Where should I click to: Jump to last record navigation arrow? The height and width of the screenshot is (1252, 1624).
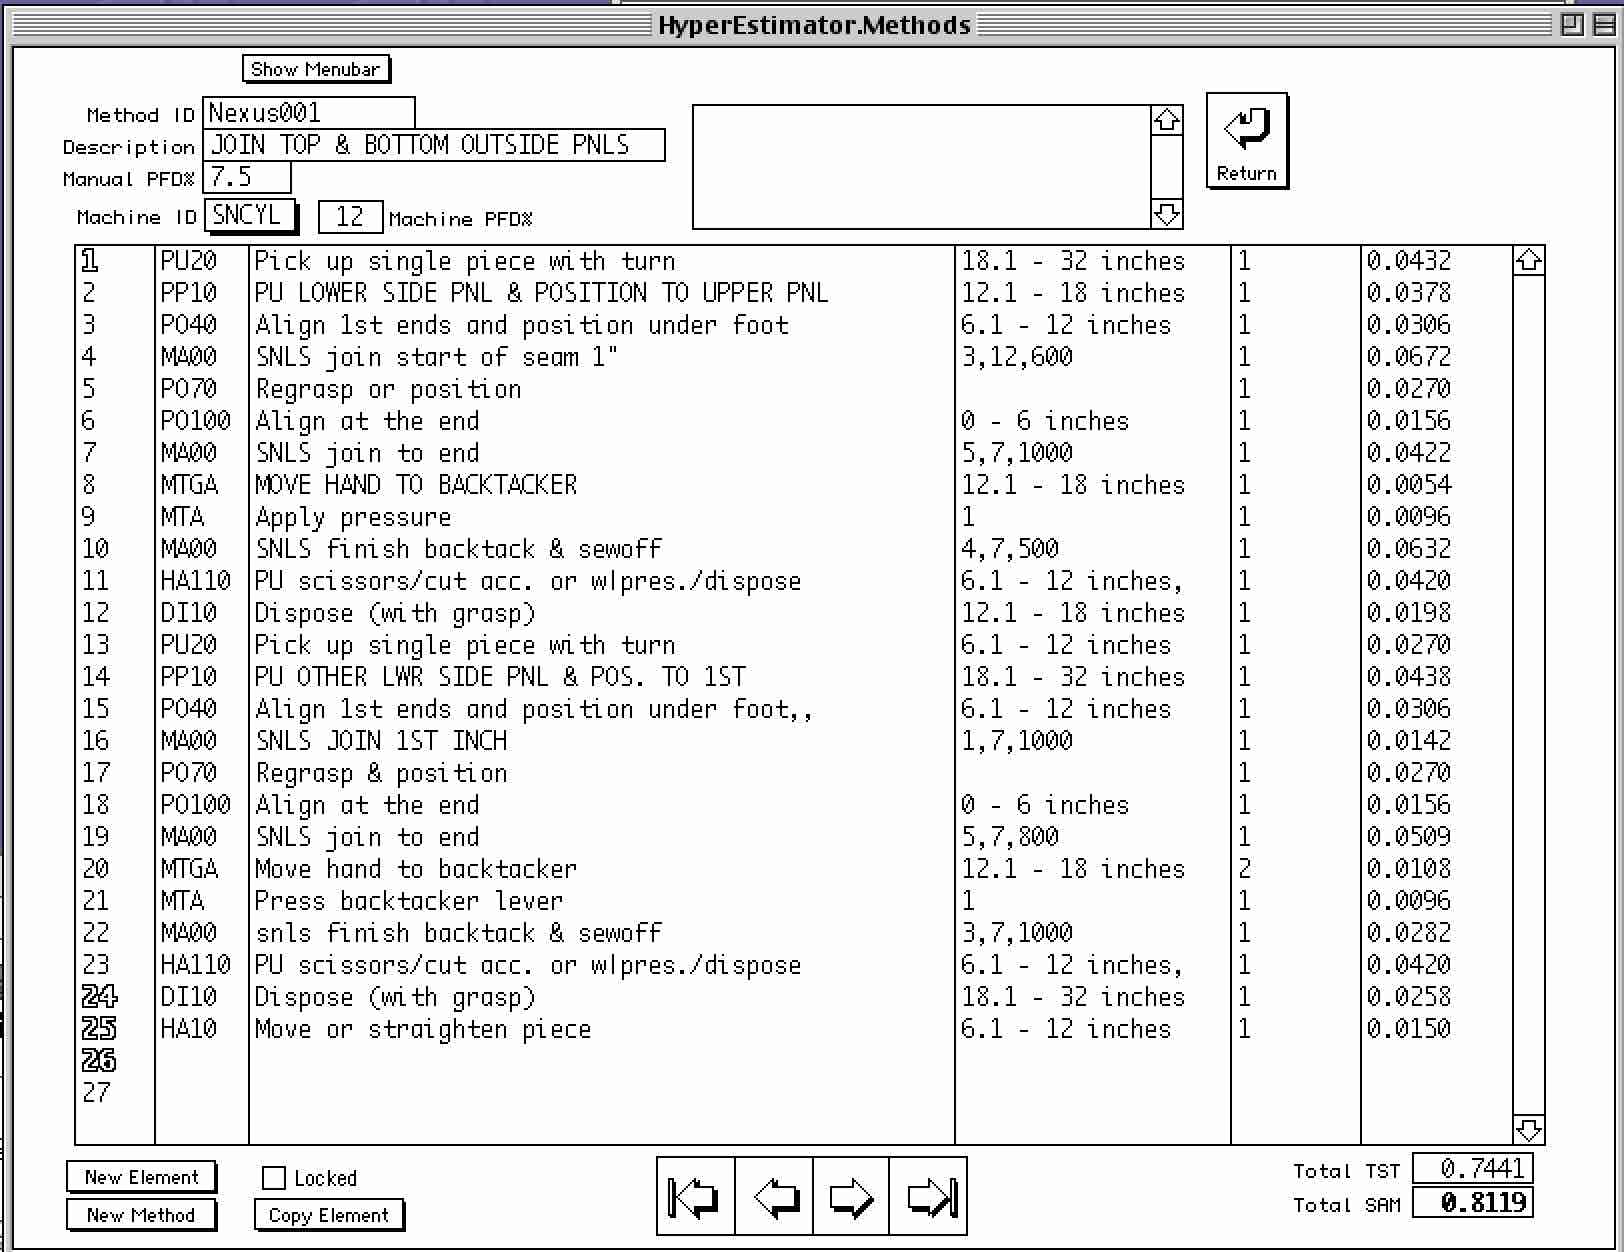[x=929, y=1196]
